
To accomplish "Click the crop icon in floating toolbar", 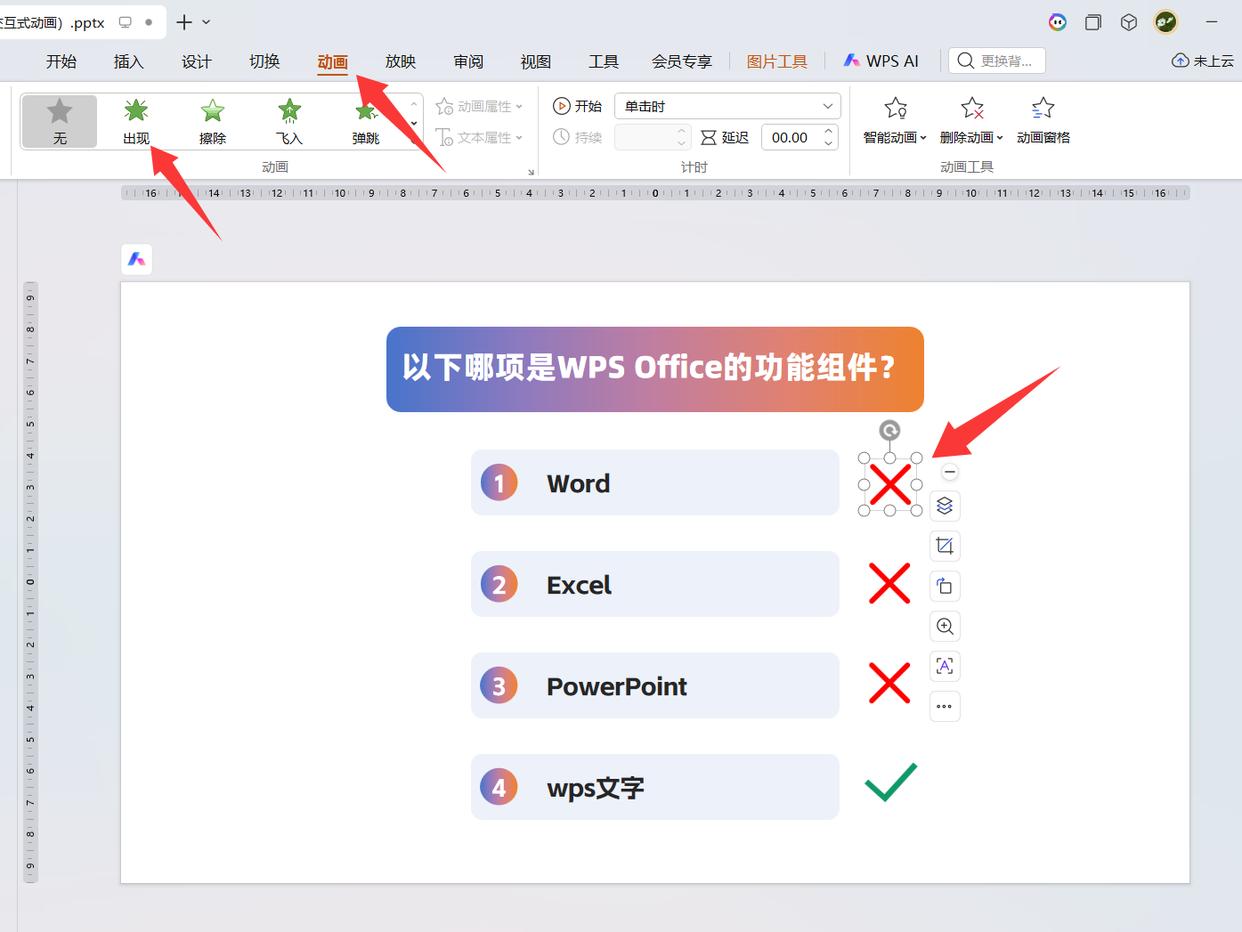I will (x=944, y=546).
